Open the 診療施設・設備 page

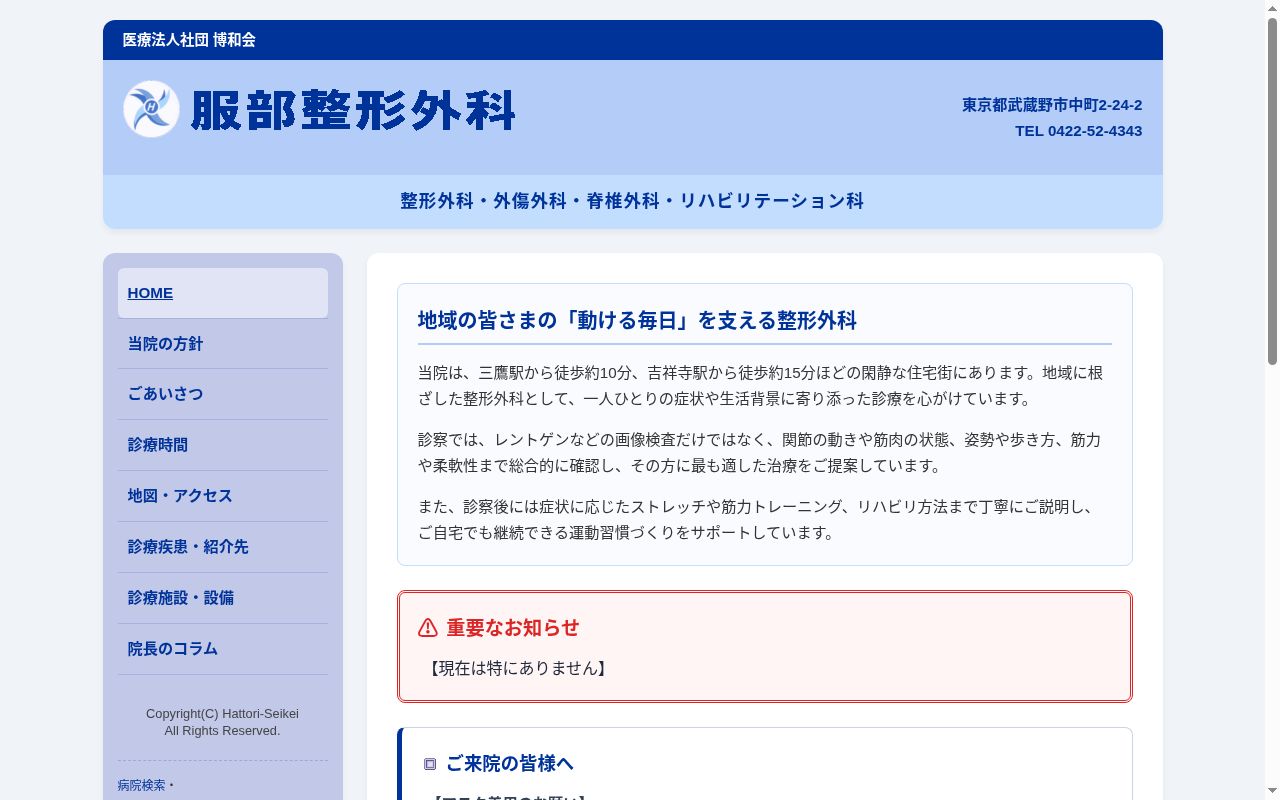coord(223,599)
